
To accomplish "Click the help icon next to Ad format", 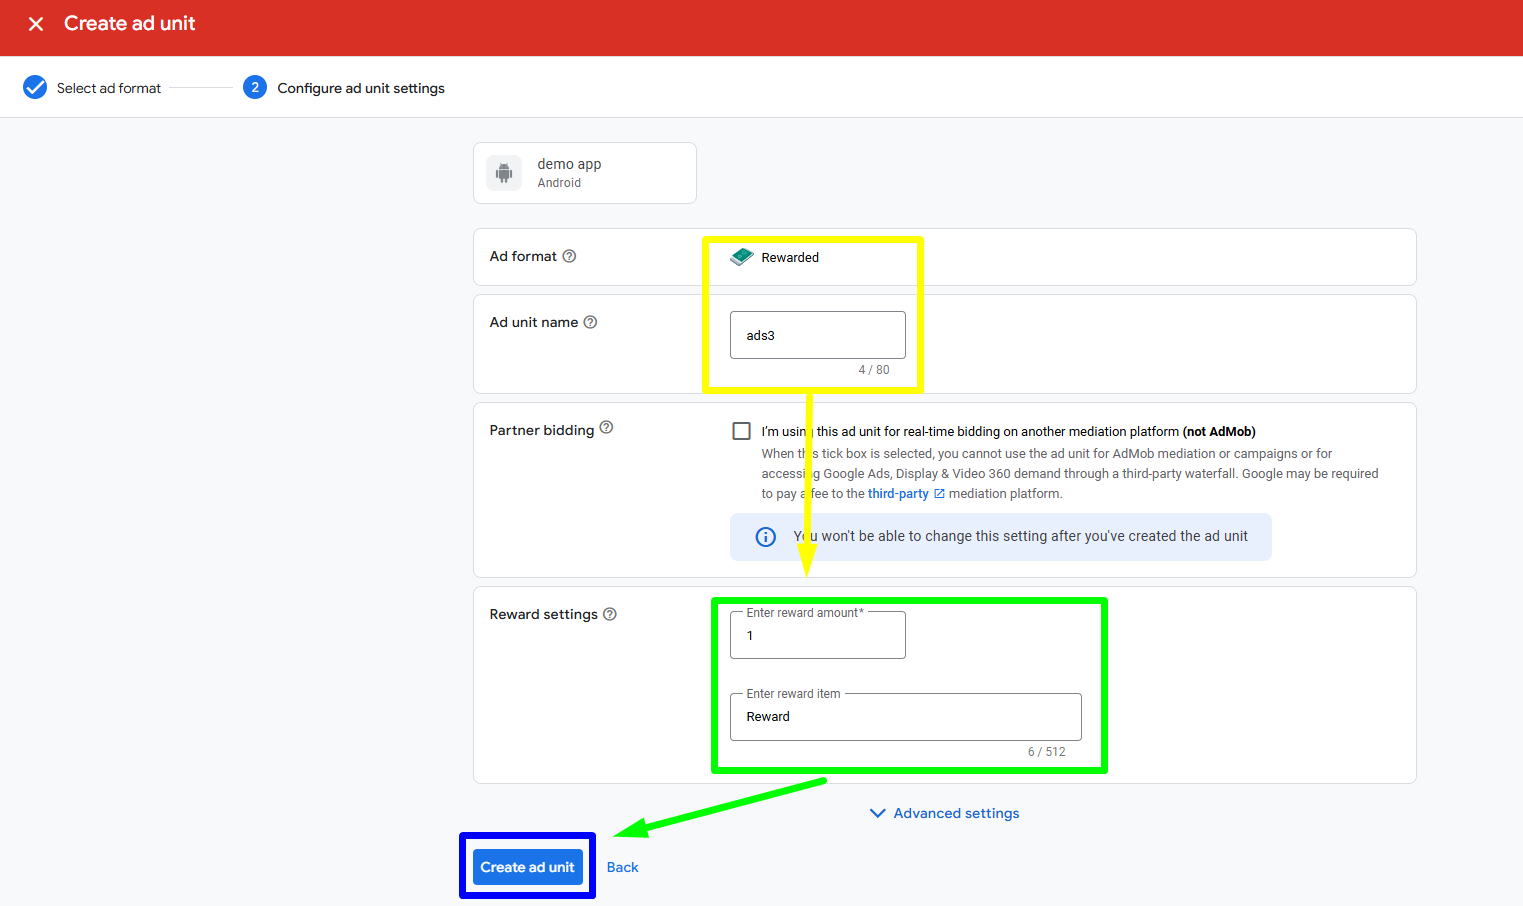I will pyautogui.click(x=569, y=256).
